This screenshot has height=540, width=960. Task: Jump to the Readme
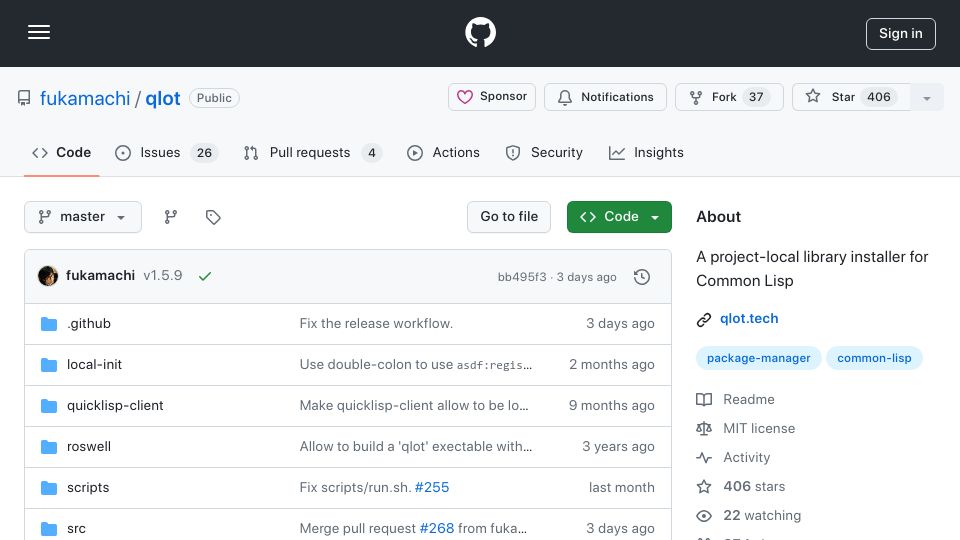(749, 399)
